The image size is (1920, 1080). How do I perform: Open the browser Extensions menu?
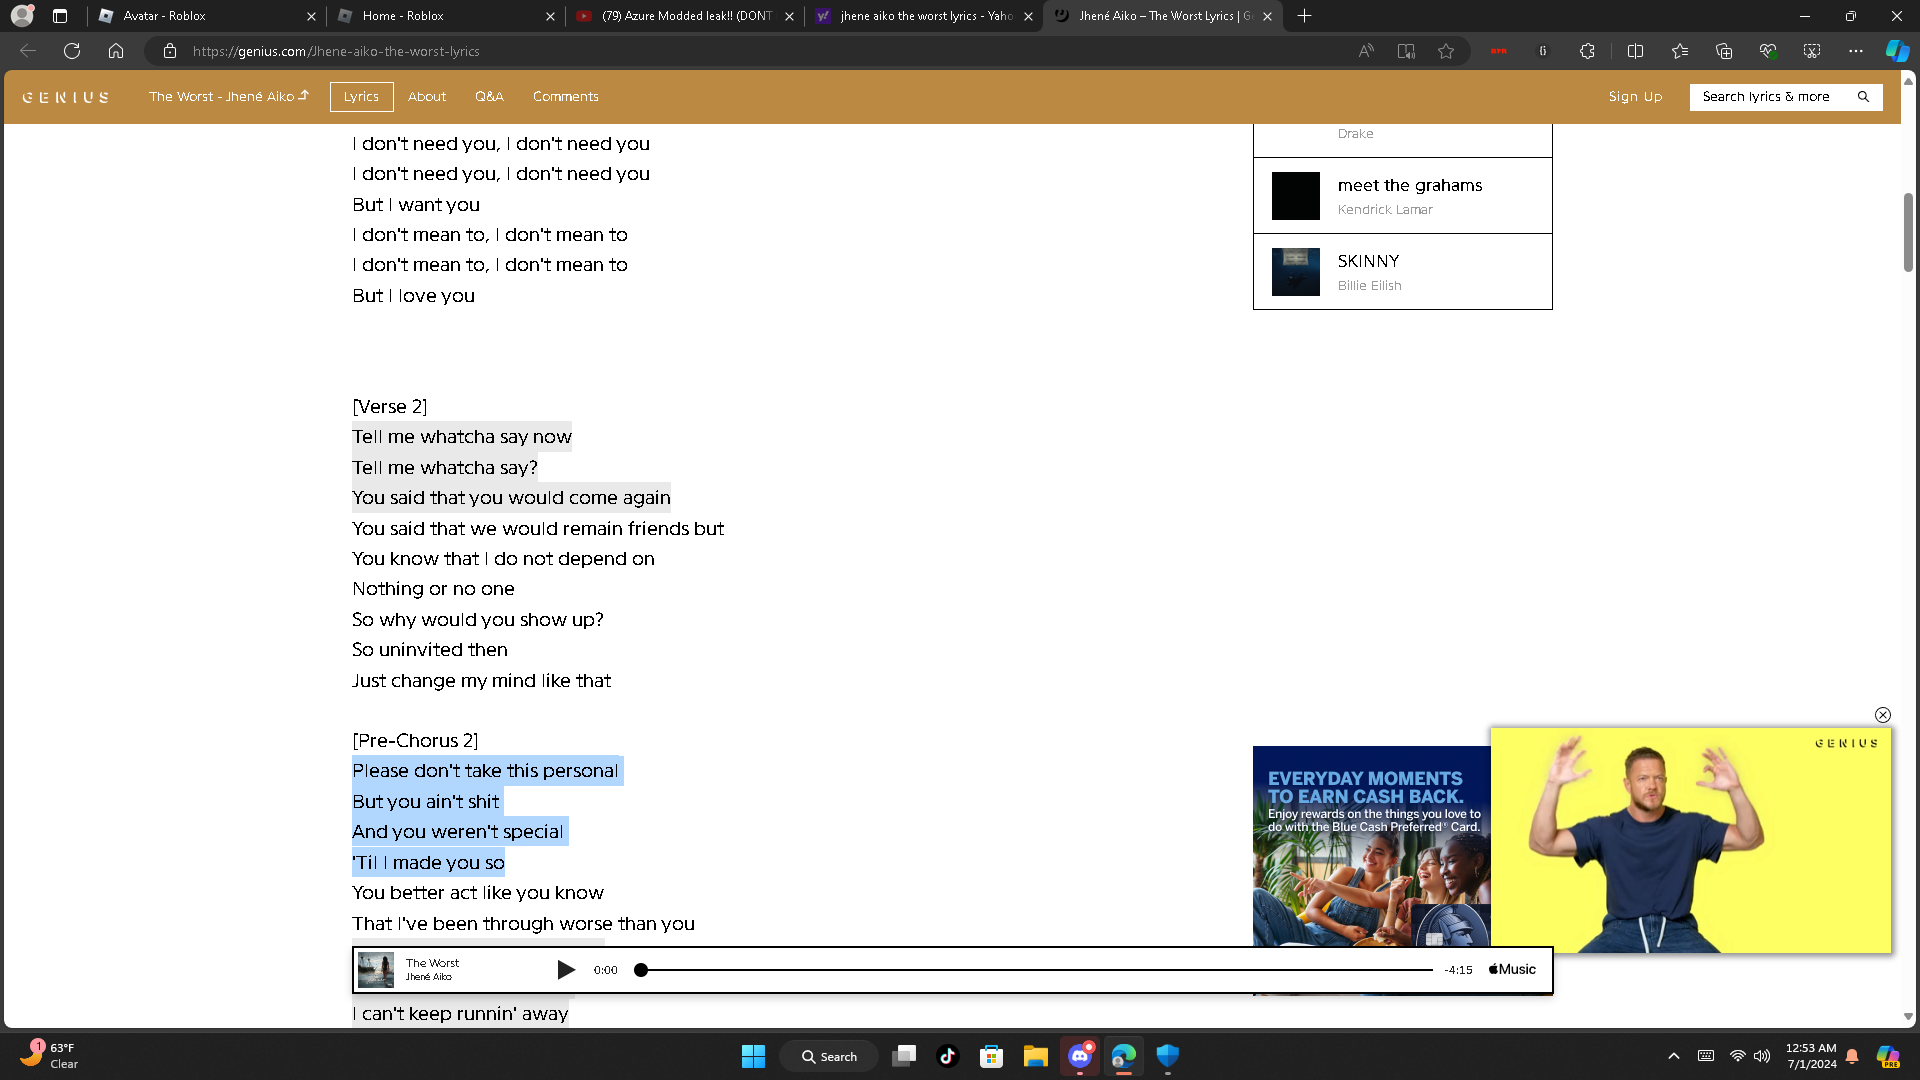pyautogui.click(x=1587, y=51)
